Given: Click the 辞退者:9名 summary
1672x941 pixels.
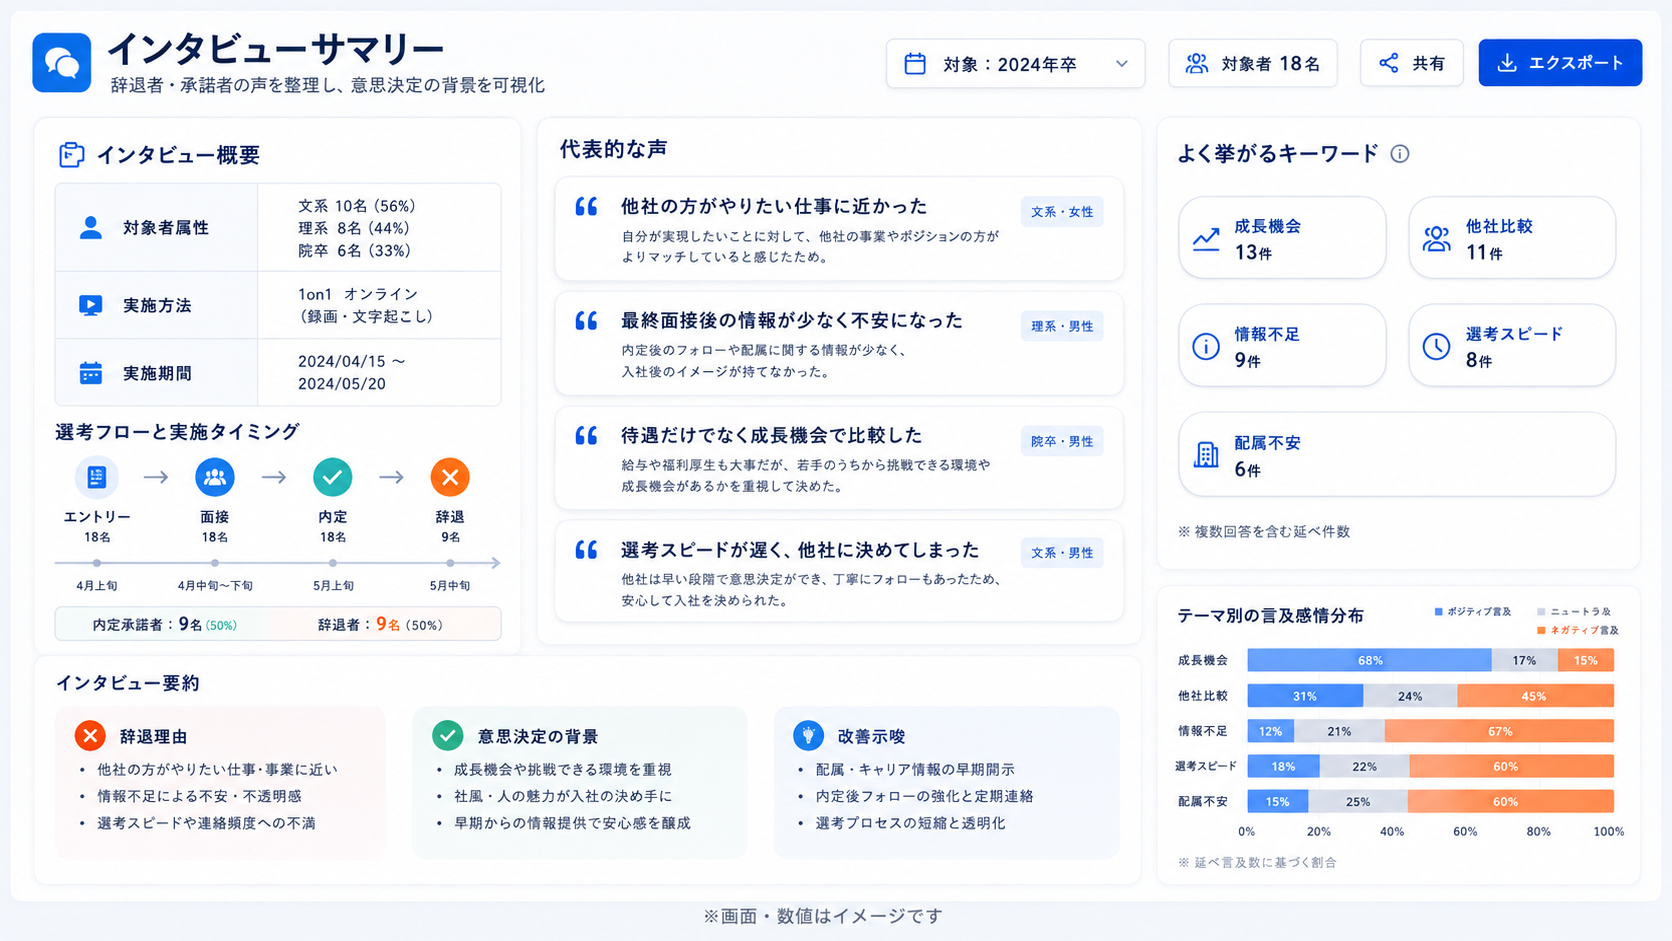Looking at the screenshot, I should [x=380, y=624].
